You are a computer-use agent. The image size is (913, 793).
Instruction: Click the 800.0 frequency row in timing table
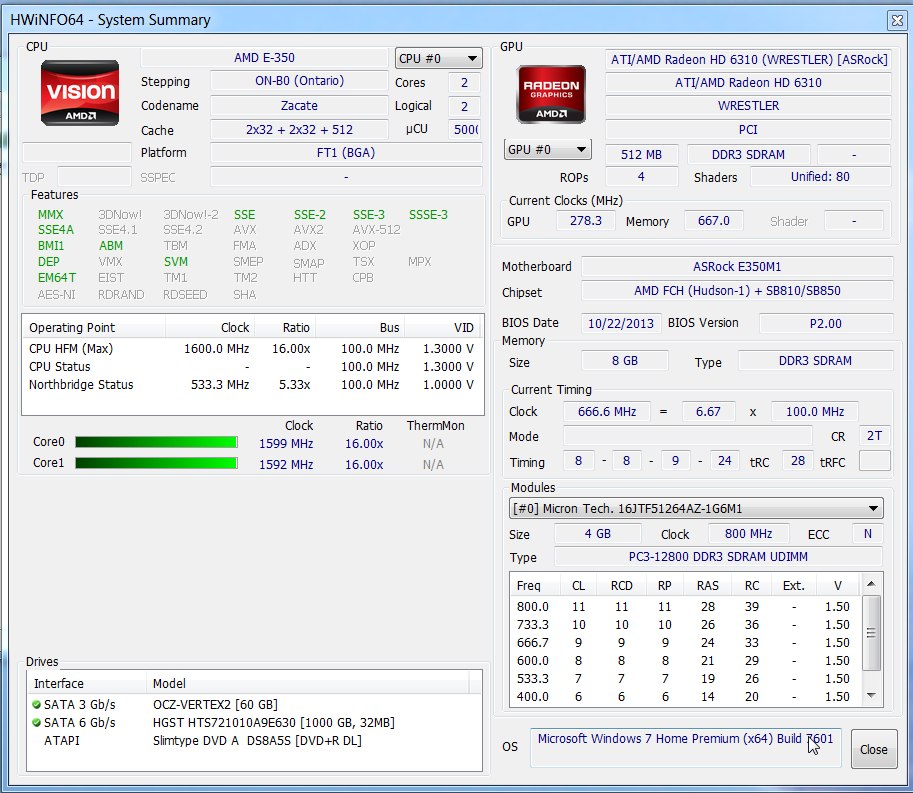pos(686,607)
